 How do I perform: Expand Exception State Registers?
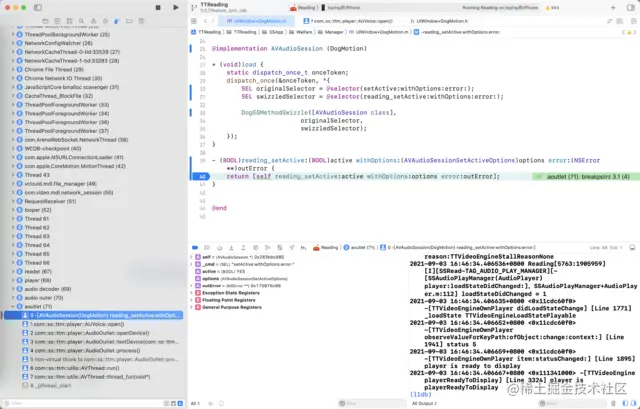[x=191, y=293]
